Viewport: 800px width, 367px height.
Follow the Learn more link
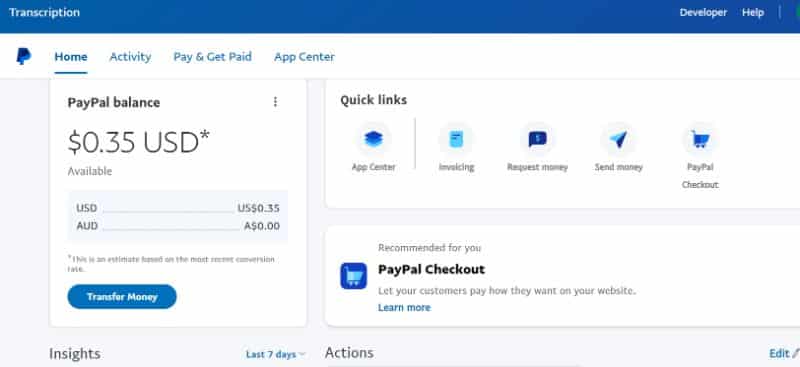pyautogui.click(x=404, y=307)
